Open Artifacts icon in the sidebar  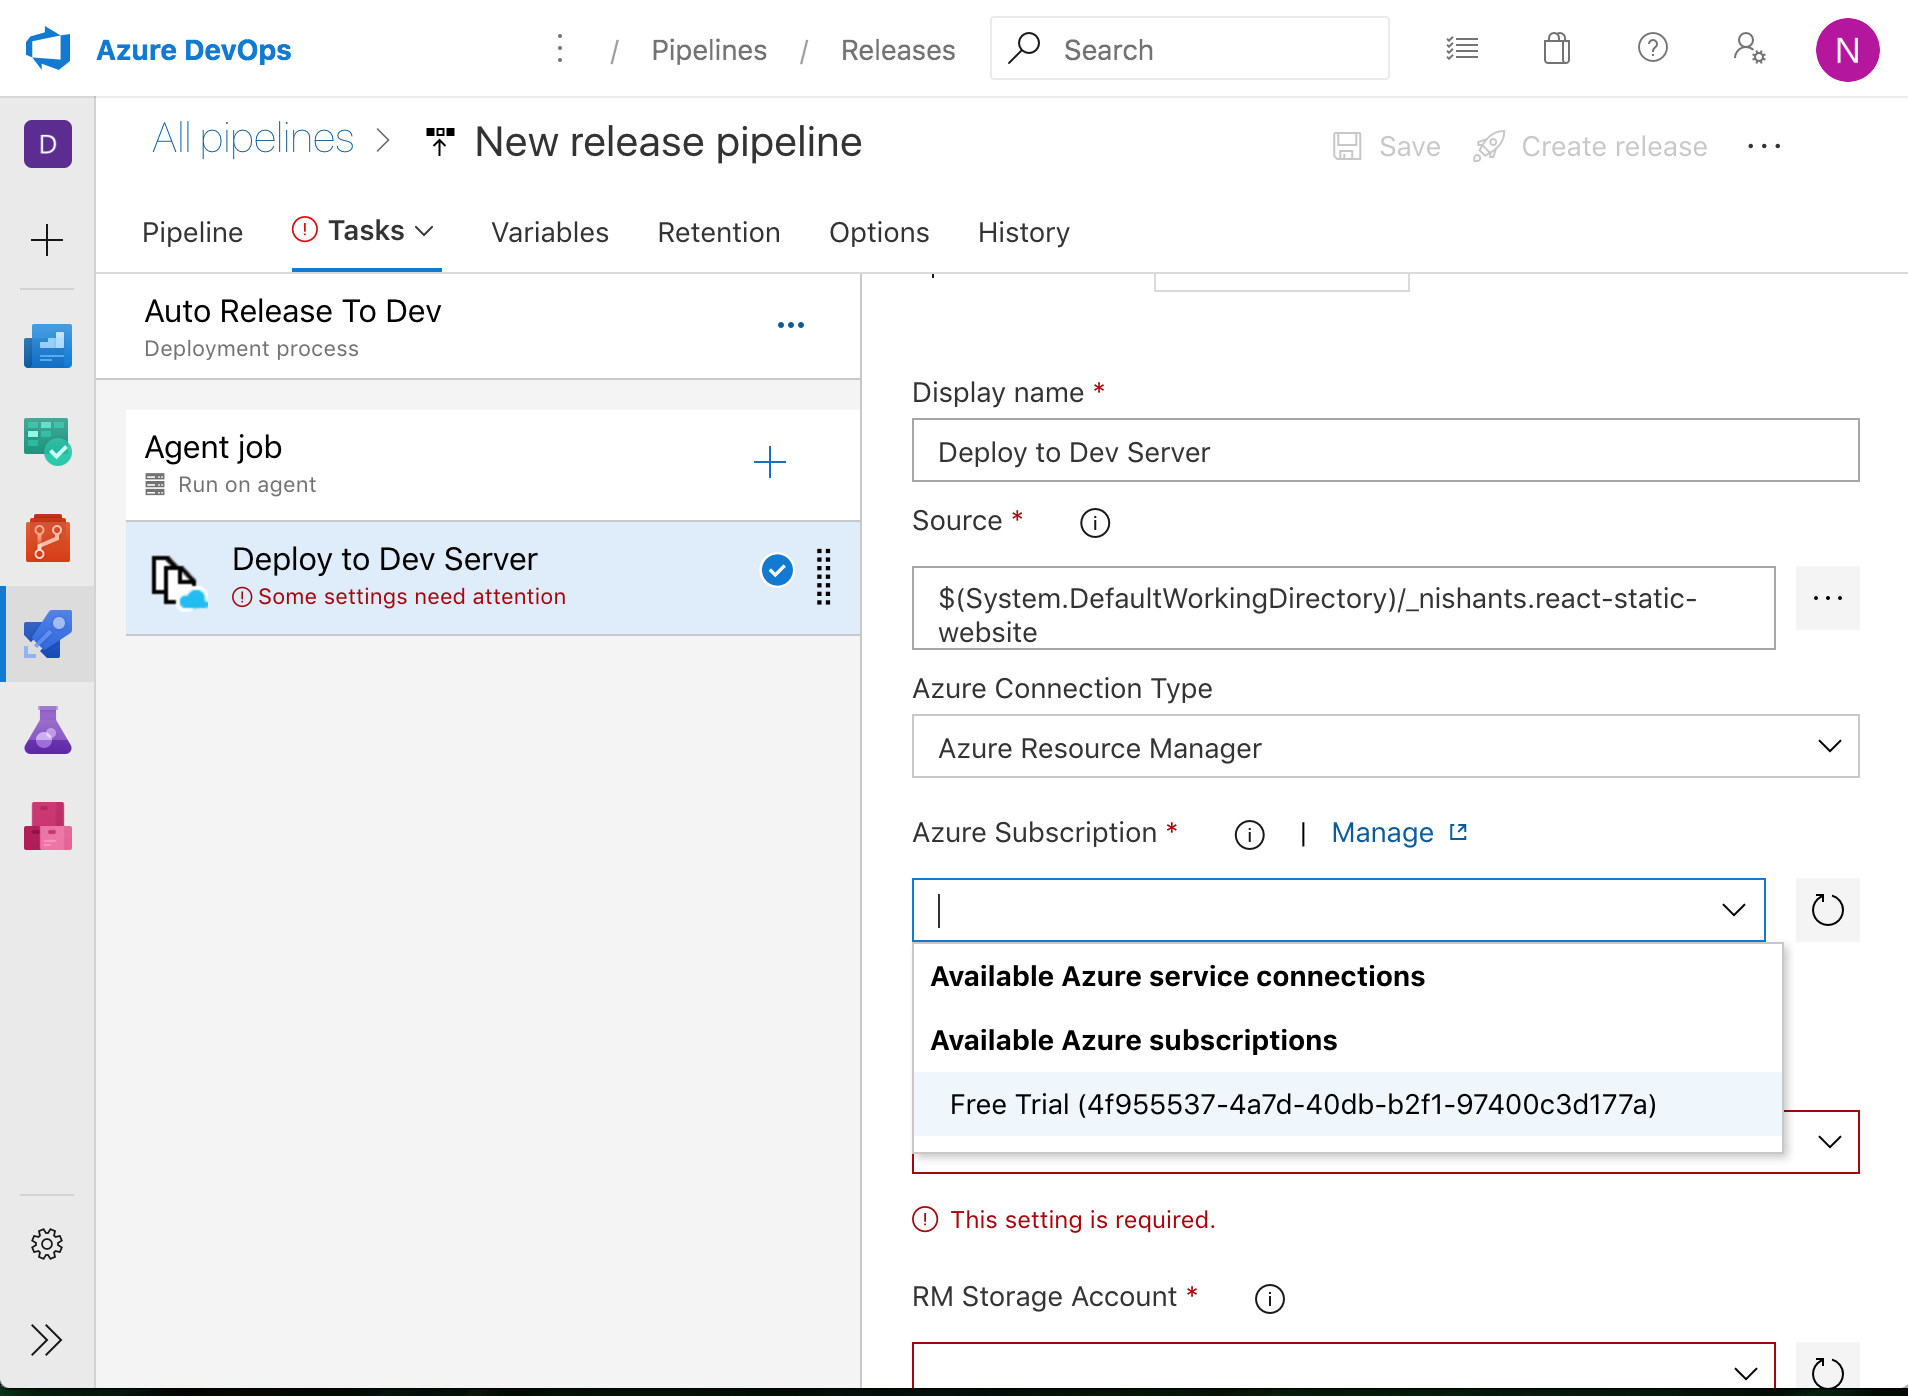48,826
